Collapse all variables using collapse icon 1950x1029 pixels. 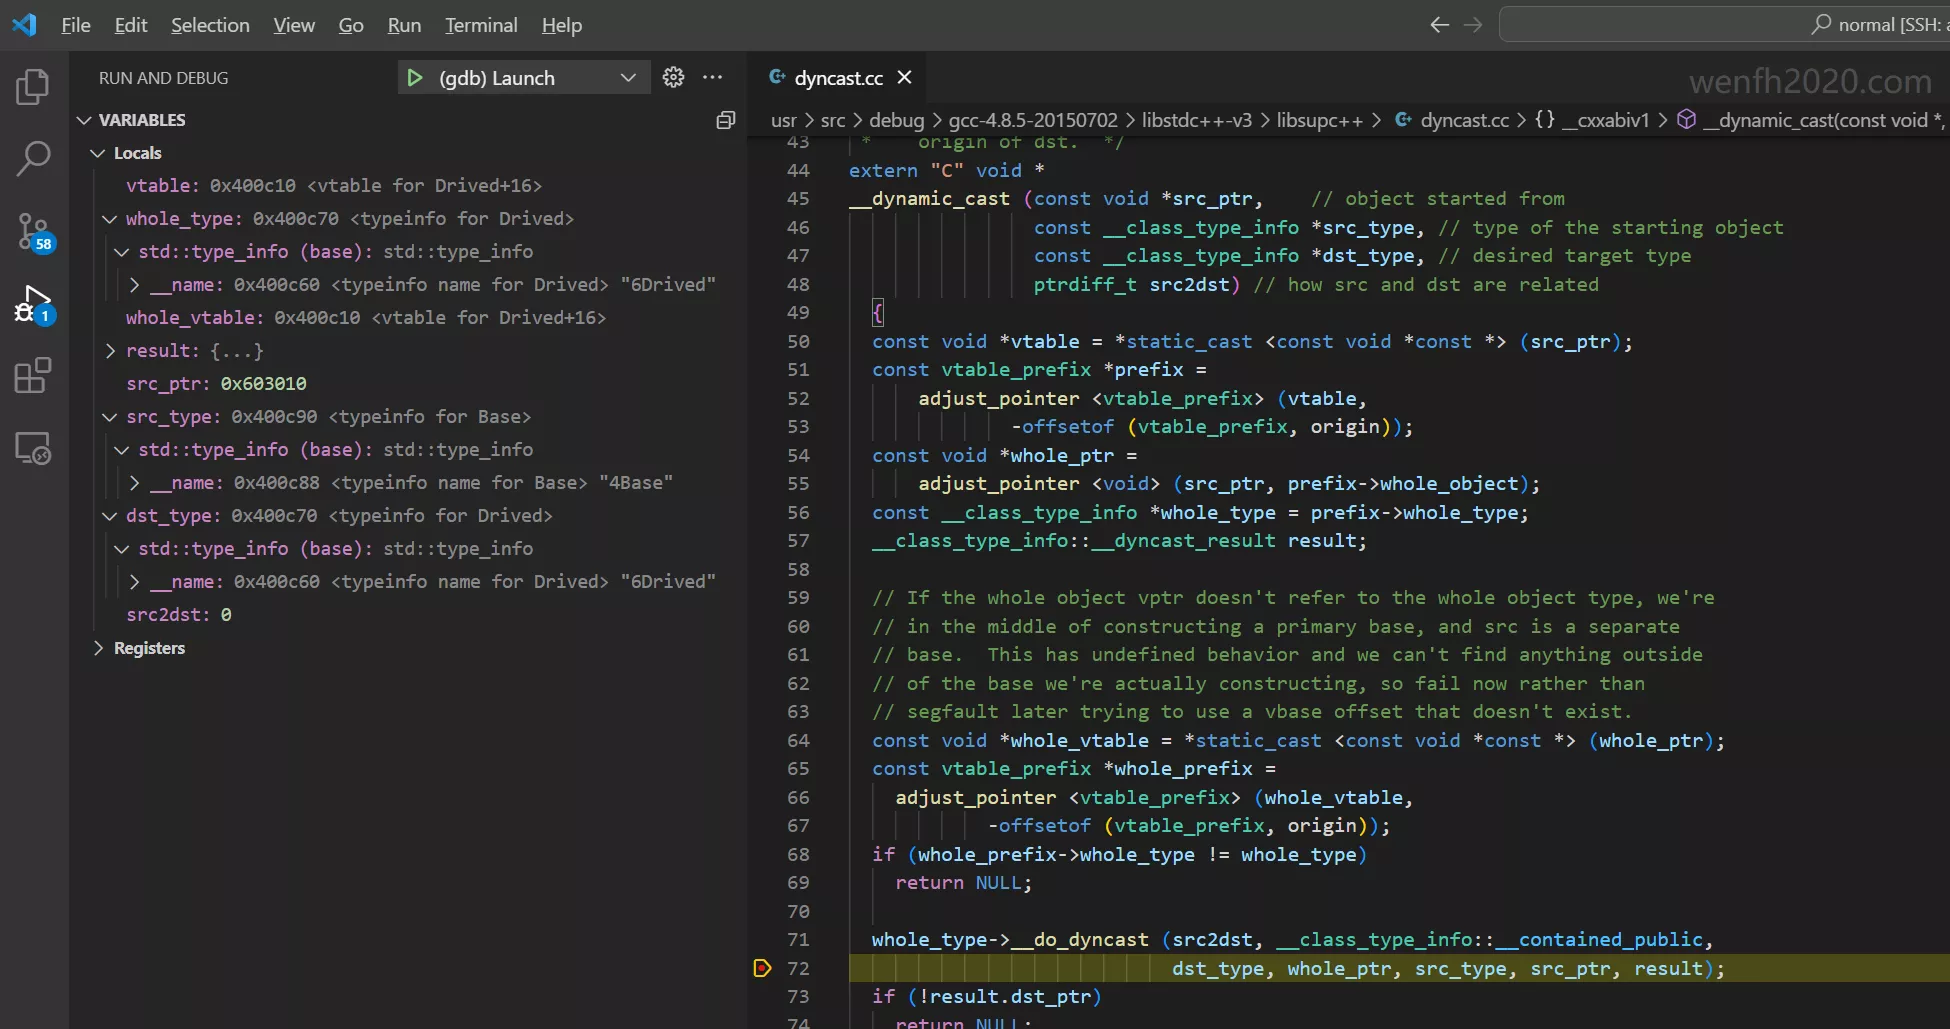726,120
